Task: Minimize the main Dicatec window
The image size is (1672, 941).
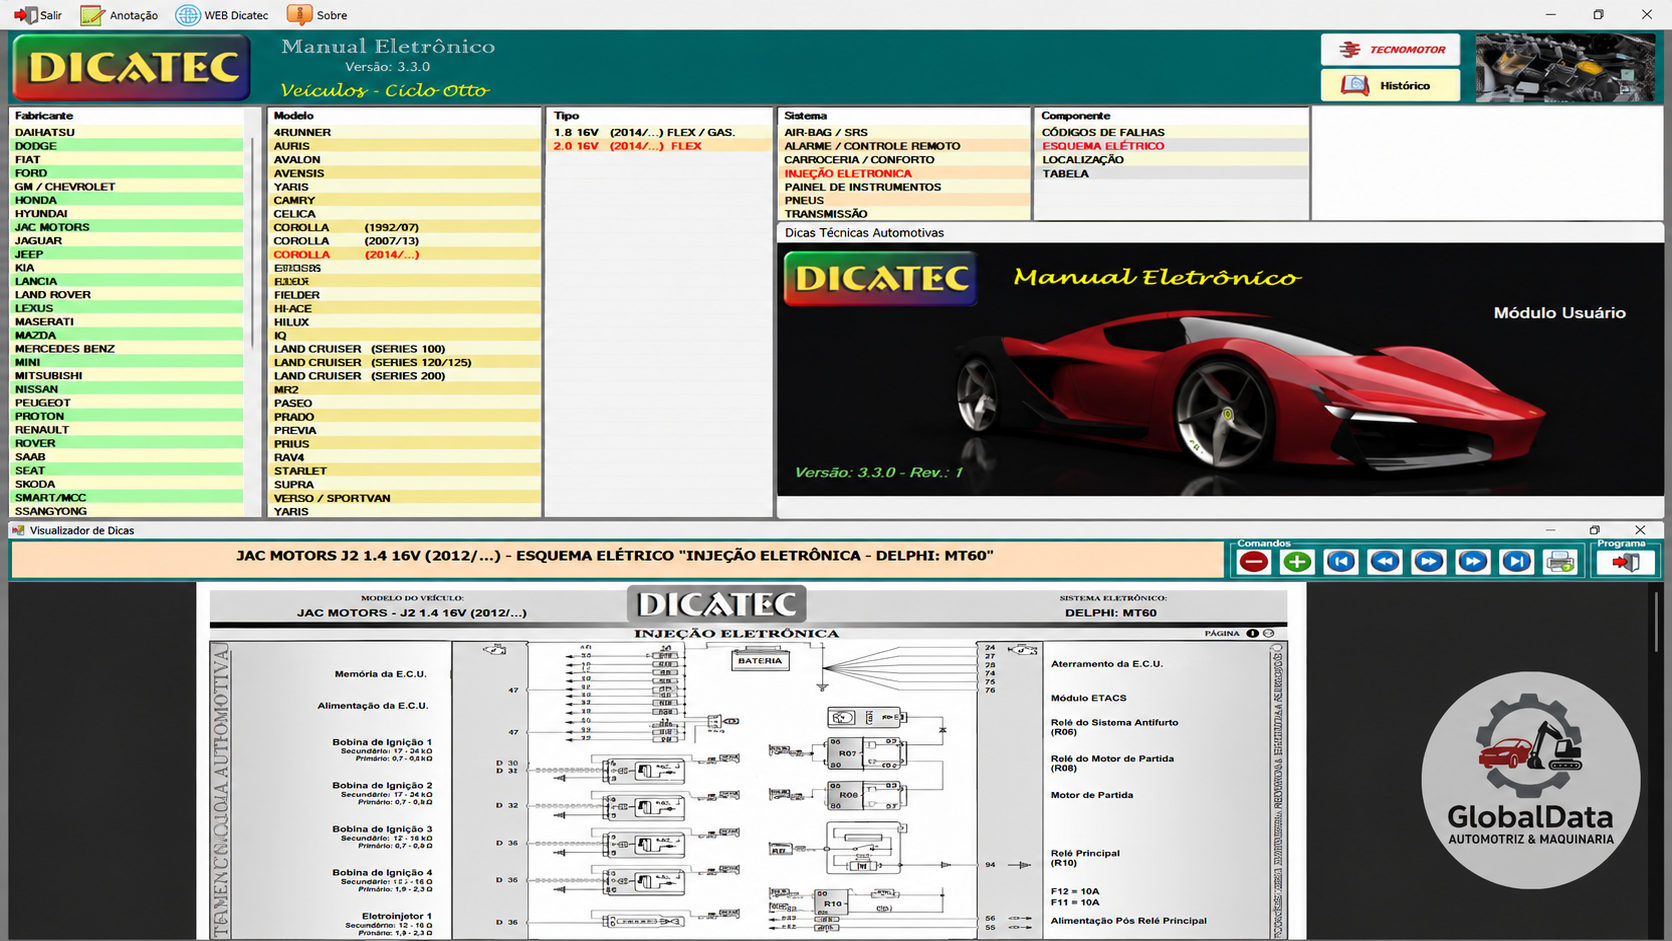Action: [1551, 14]
